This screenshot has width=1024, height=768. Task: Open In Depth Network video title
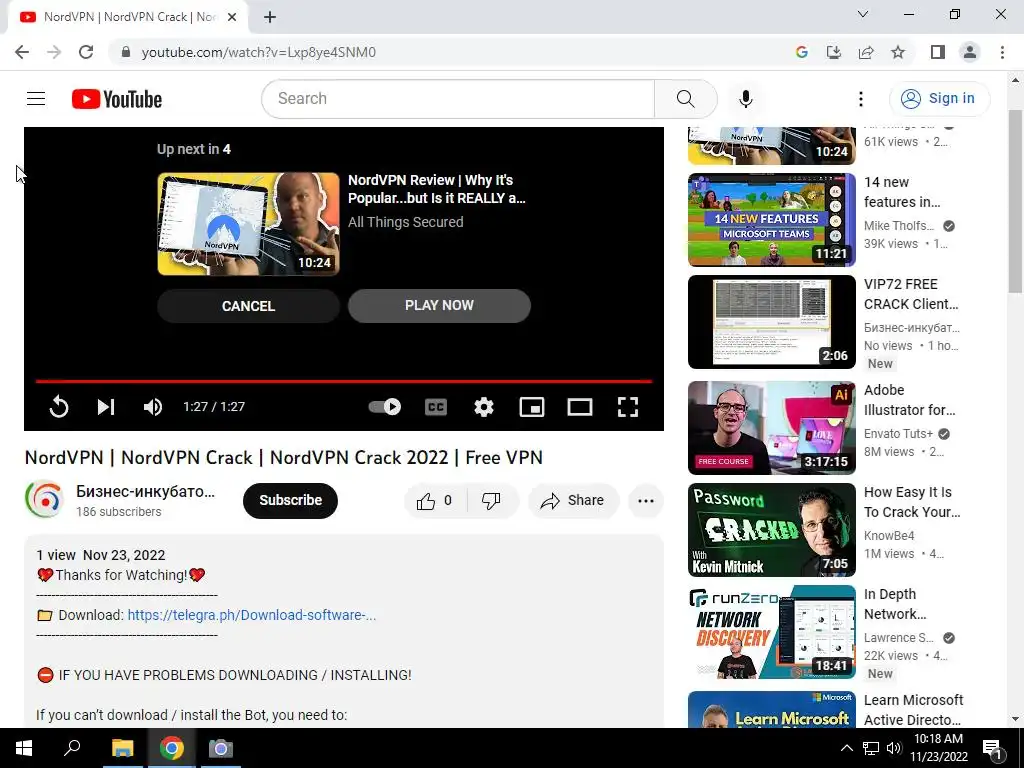point(895,604)
